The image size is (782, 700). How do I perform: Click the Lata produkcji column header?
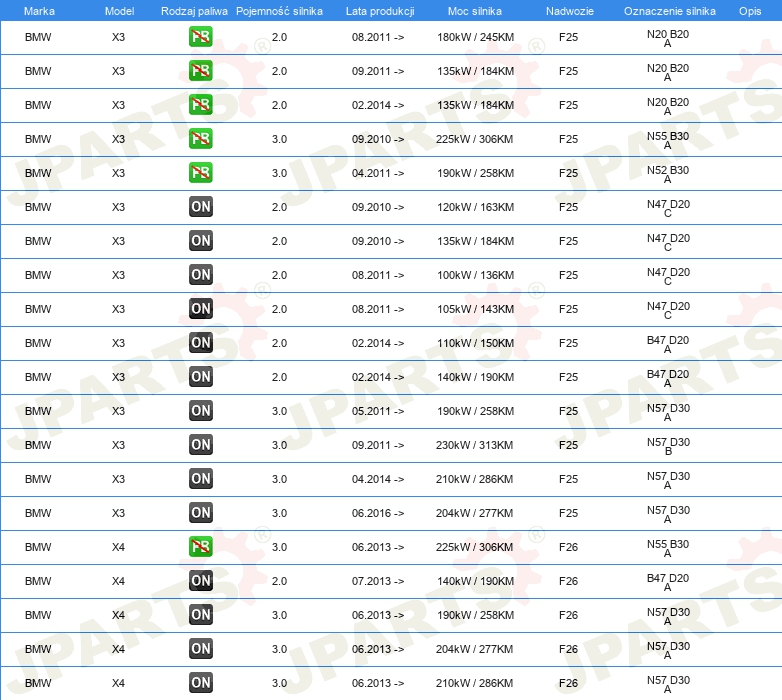380,11
